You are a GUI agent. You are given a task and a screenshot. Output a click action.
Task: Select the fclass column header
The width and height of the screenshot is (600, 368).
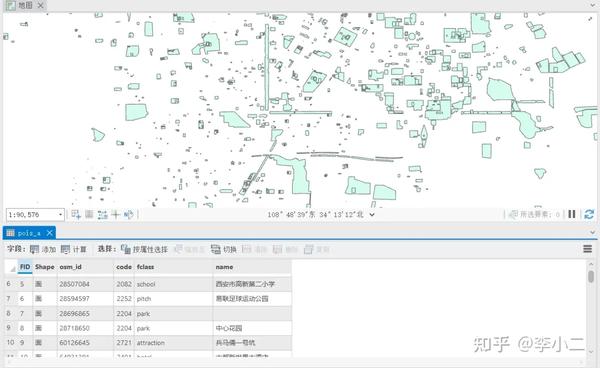pos(174,267)
